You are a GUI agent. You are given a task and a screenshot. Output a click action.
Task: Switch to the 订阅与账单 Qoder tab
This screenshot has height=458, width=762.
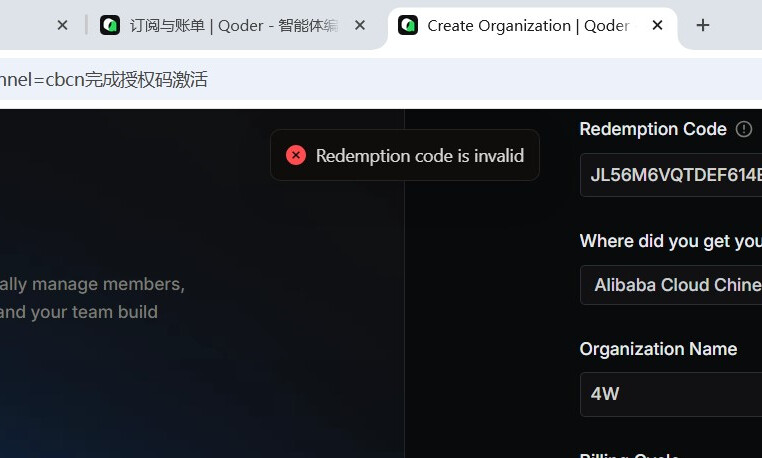click(x=233, y=25)
